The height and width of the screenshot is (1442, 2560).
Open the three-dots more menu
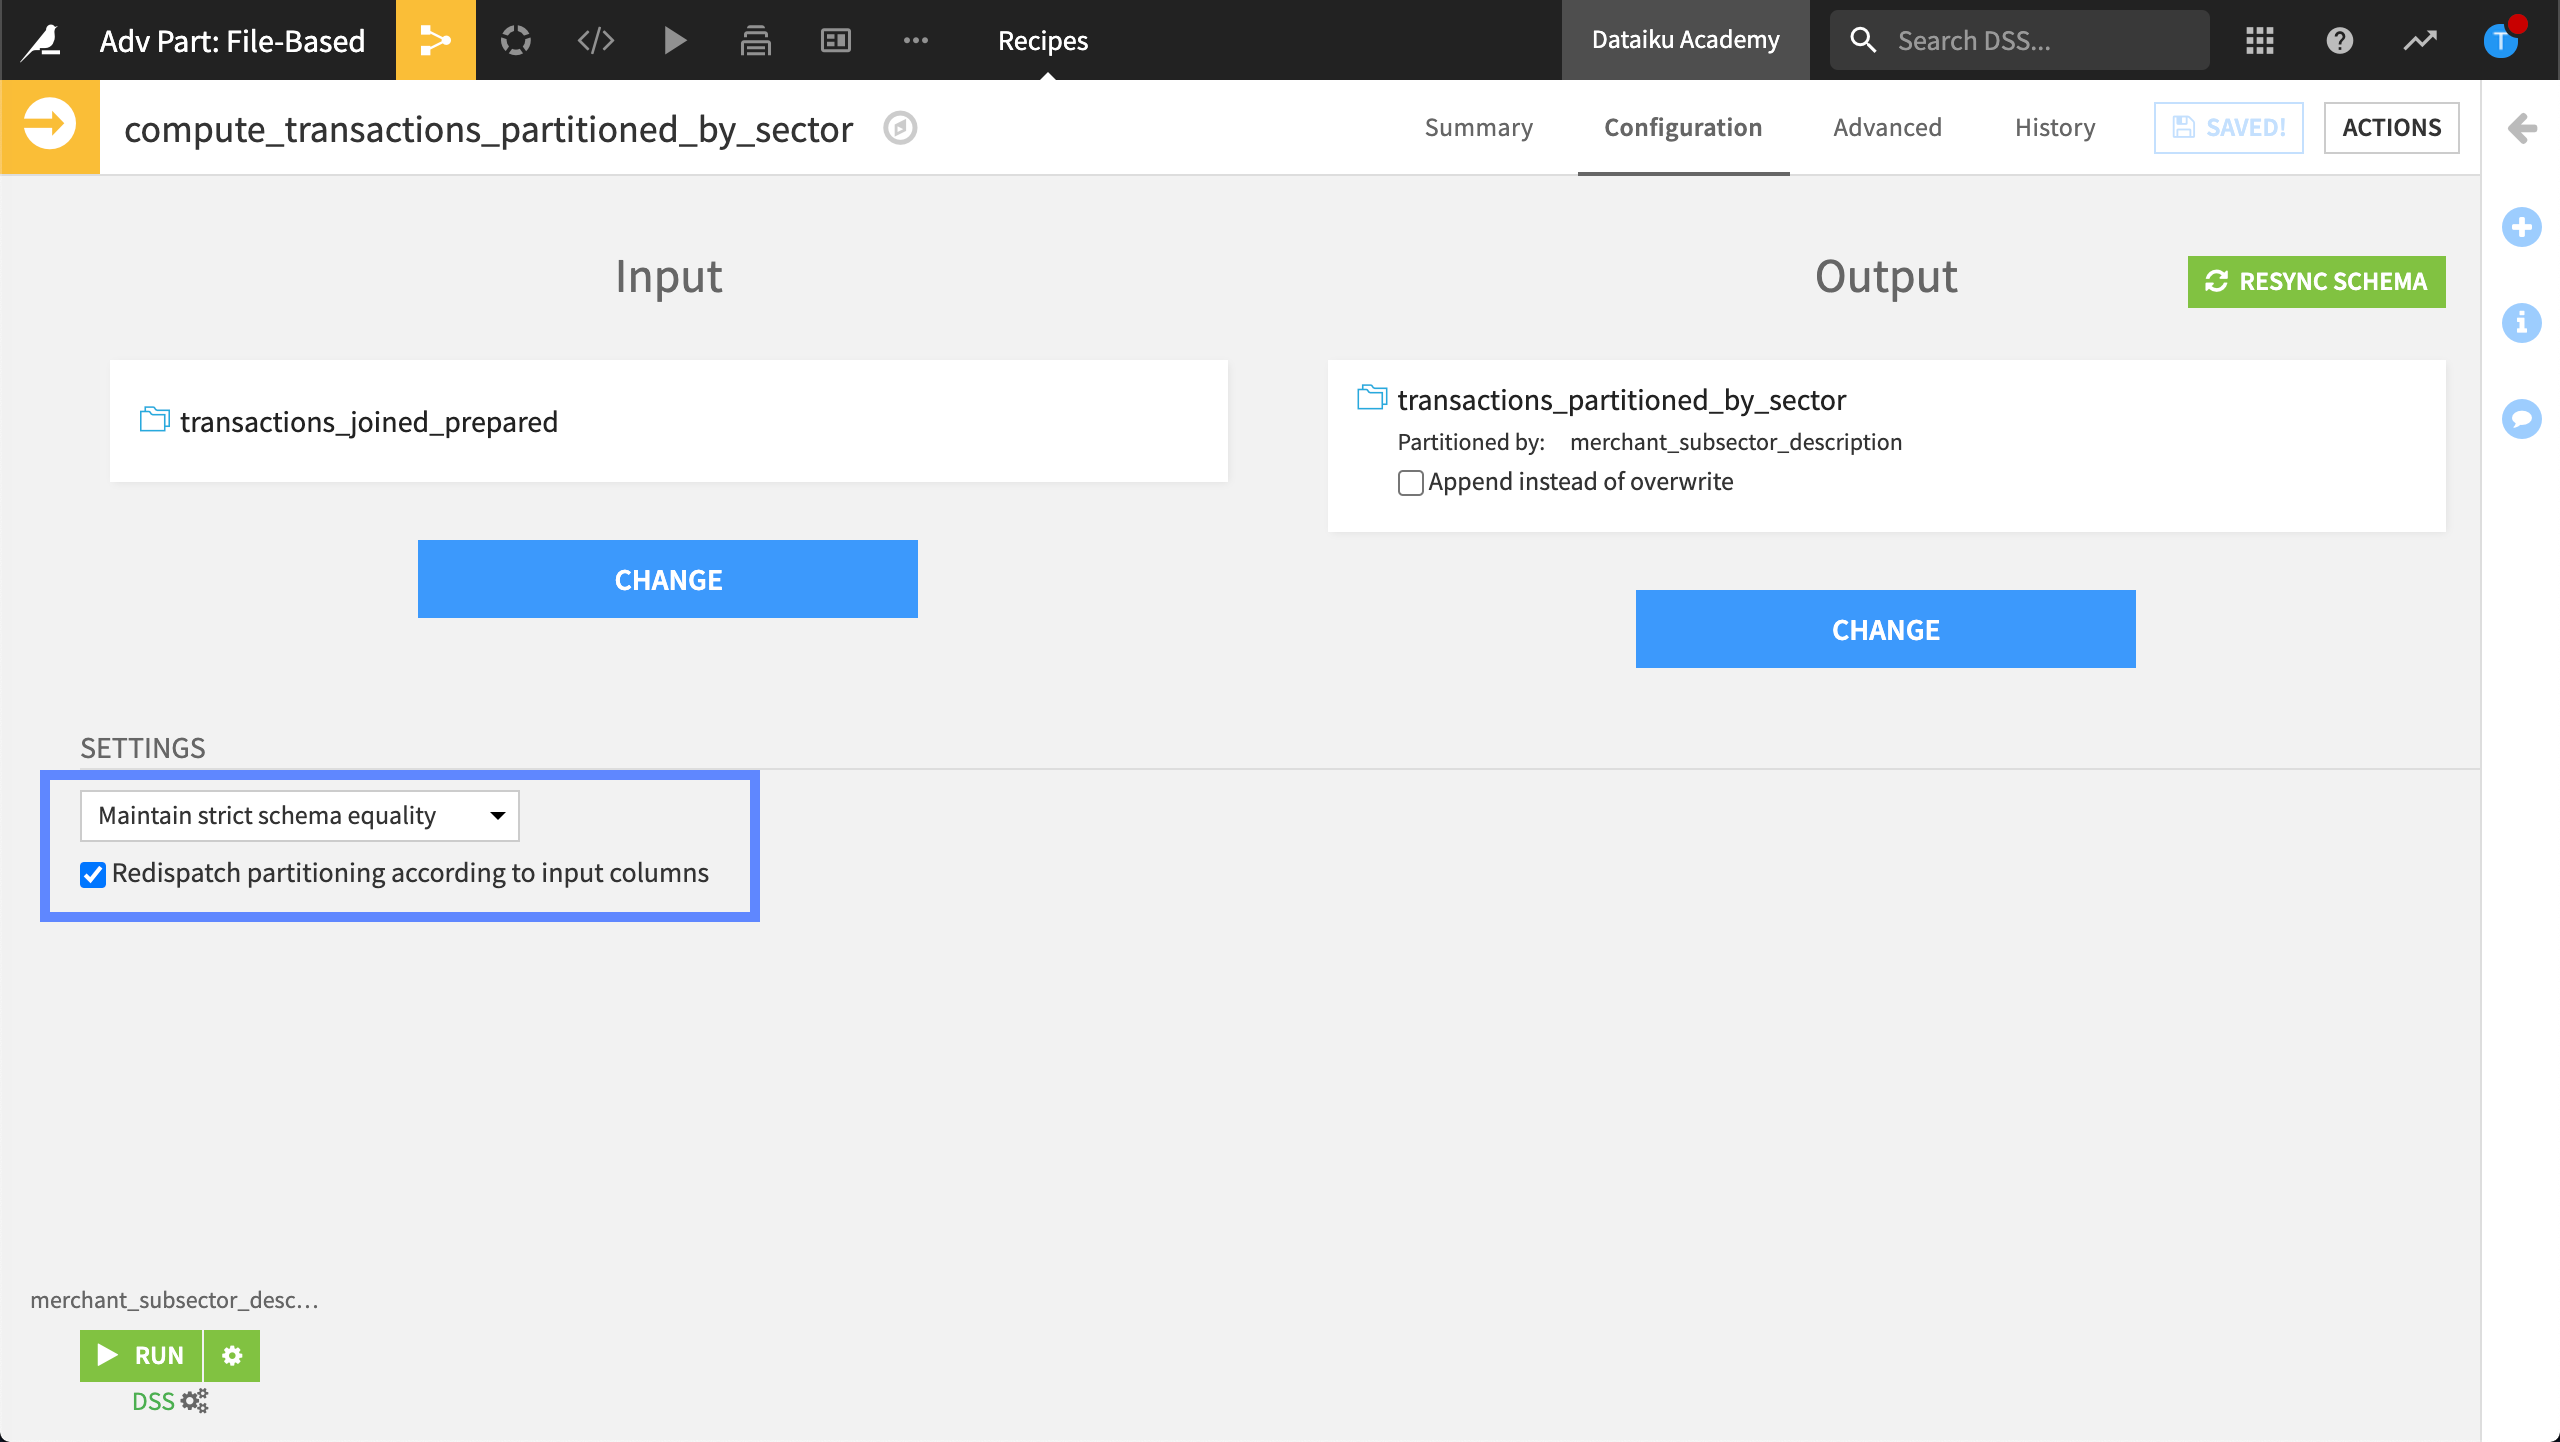point(915,40)
